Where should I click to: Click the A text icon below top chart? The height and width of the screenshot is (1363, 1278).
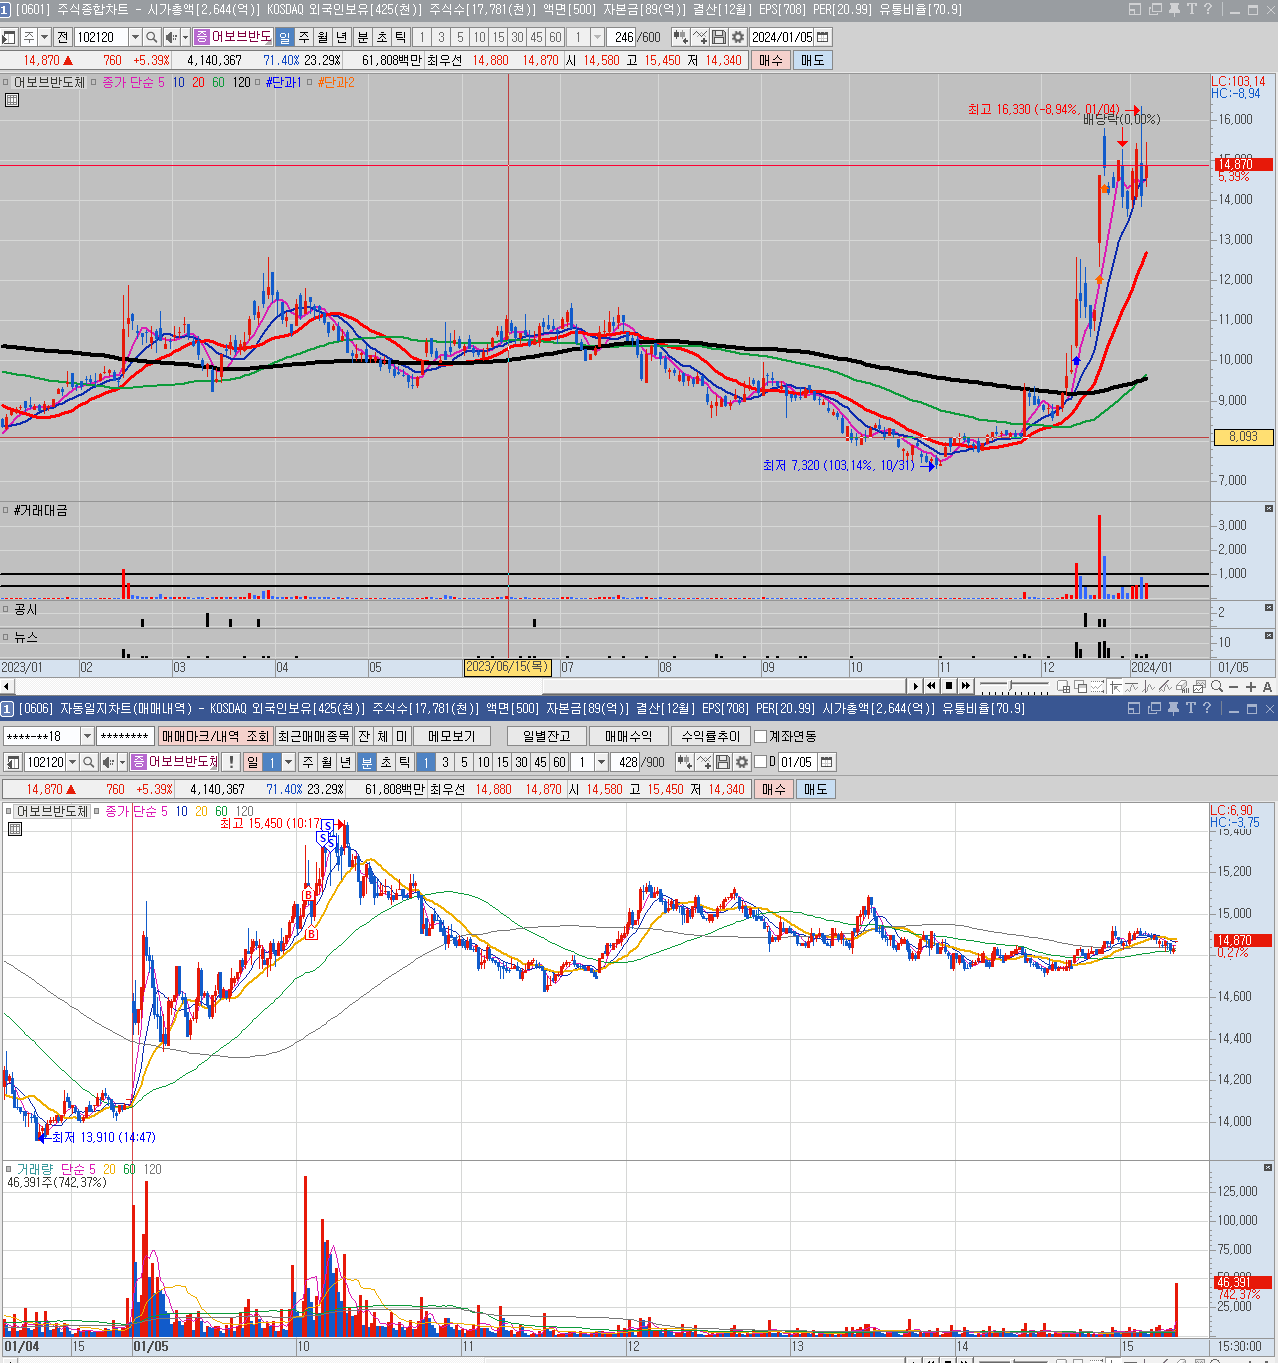(1267, 687)
